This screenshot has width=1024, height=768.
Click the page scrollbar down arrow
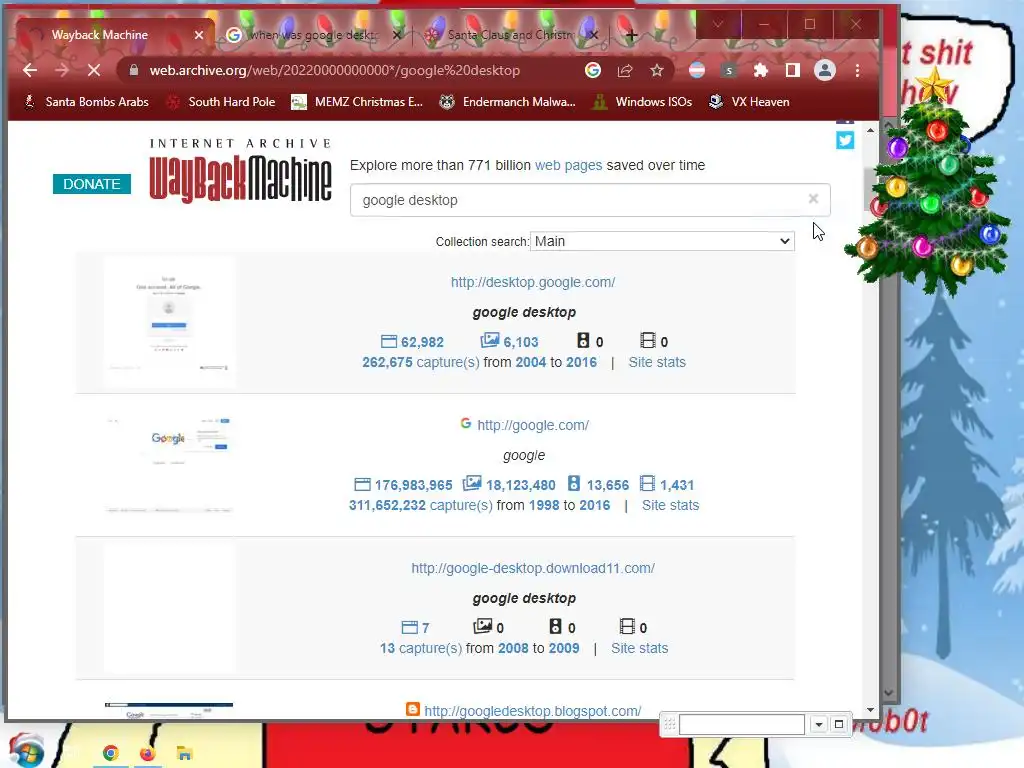870,710
